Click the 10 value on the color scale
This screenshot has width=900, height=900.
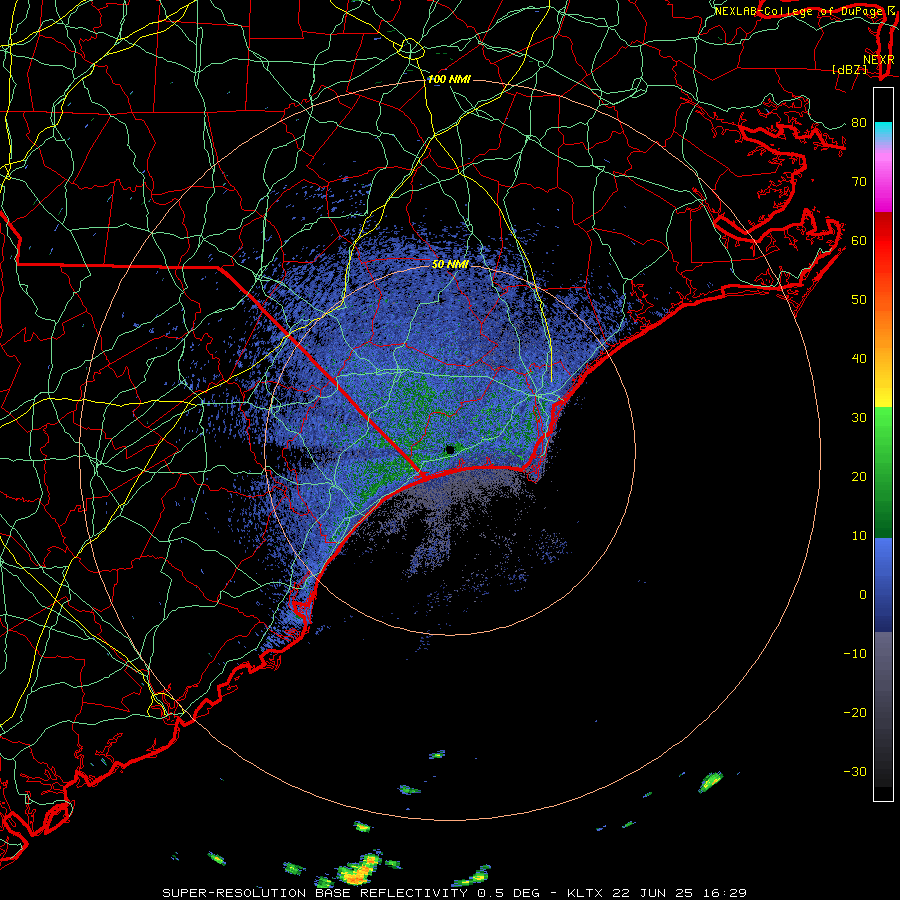coord(859,536)
